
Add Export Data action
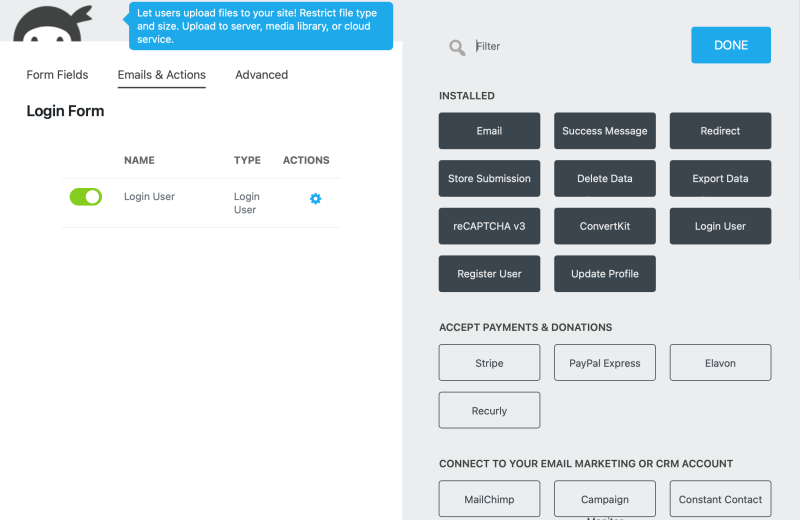coord(720,178)
